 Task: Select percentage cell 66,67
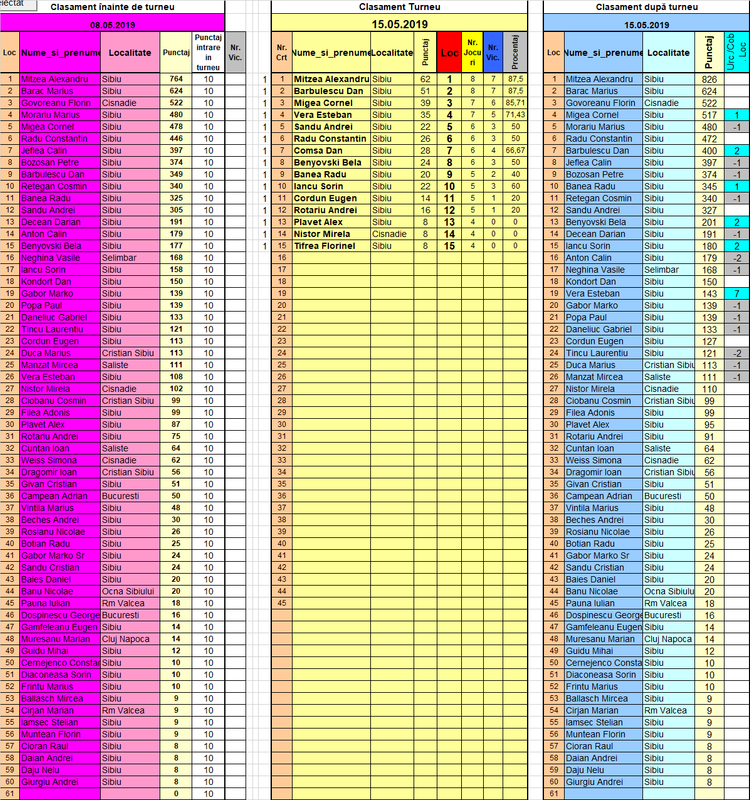click(515, 151)
